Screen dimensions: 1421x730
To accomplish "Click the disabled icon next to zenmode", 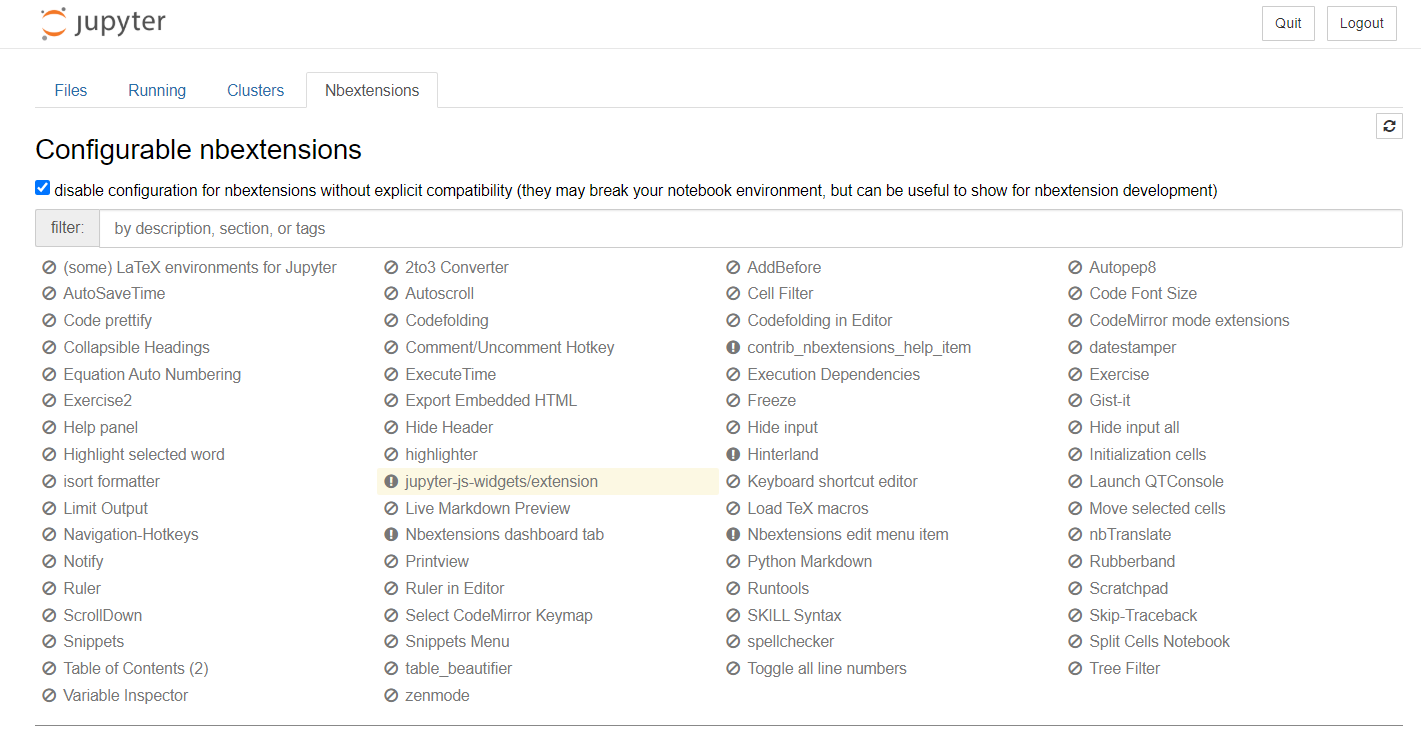I will 391,696.
